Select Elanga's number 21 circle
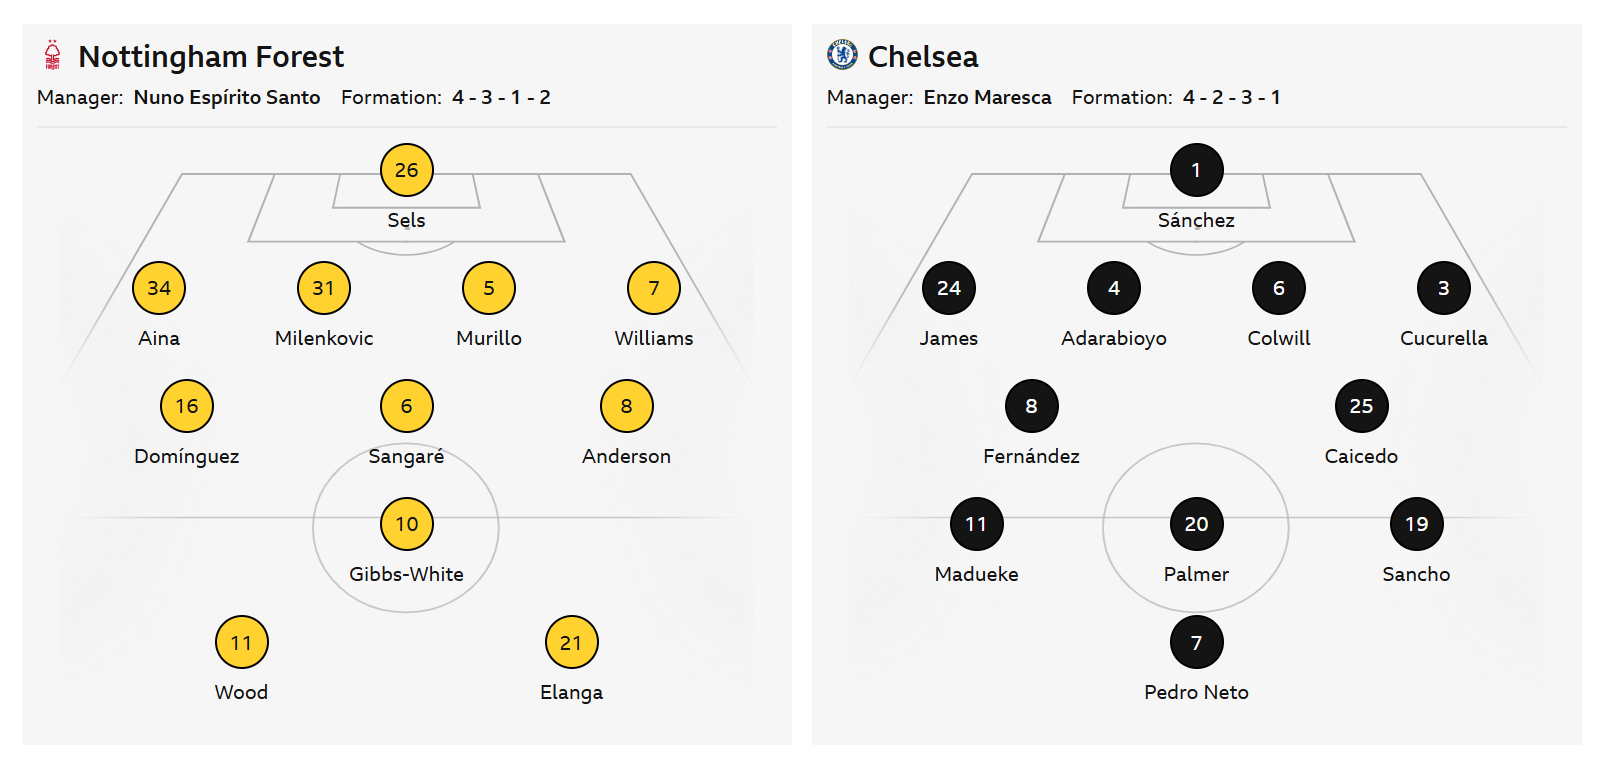This screenshot has height=762, width=1612. click(x=571, y=642)
